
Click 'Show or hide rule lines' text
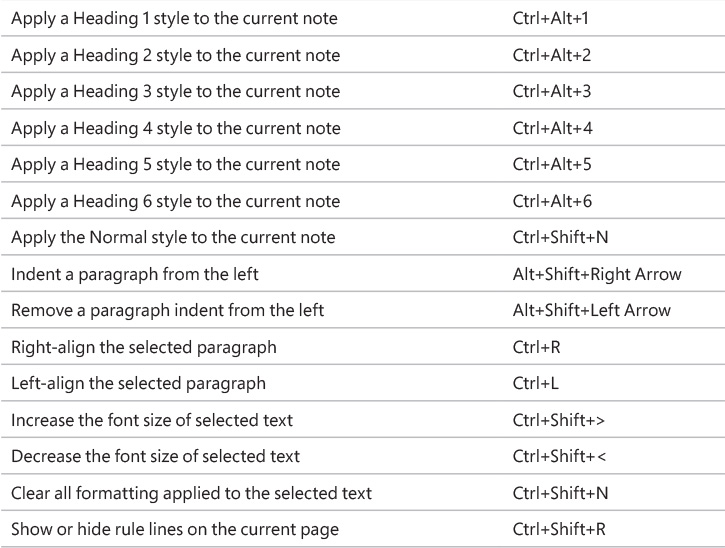click(x=175, y=530)
